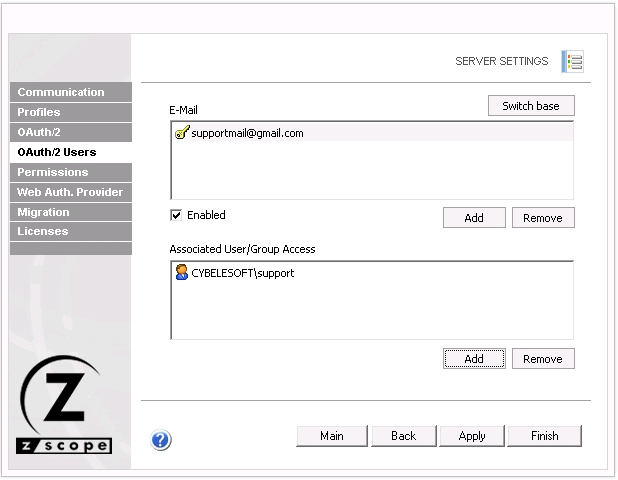Open help with the question mark icon
Image resolution: width=618 pixels, height=480 pixels.
(x=161, y=440)
